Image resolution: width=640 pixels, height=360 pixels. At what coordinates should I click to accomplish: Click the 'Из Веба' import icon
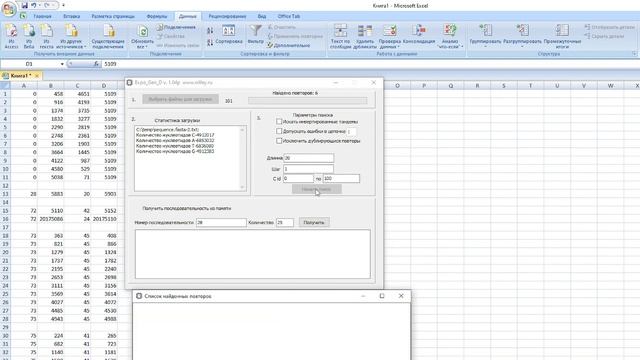tap(29, 36)
